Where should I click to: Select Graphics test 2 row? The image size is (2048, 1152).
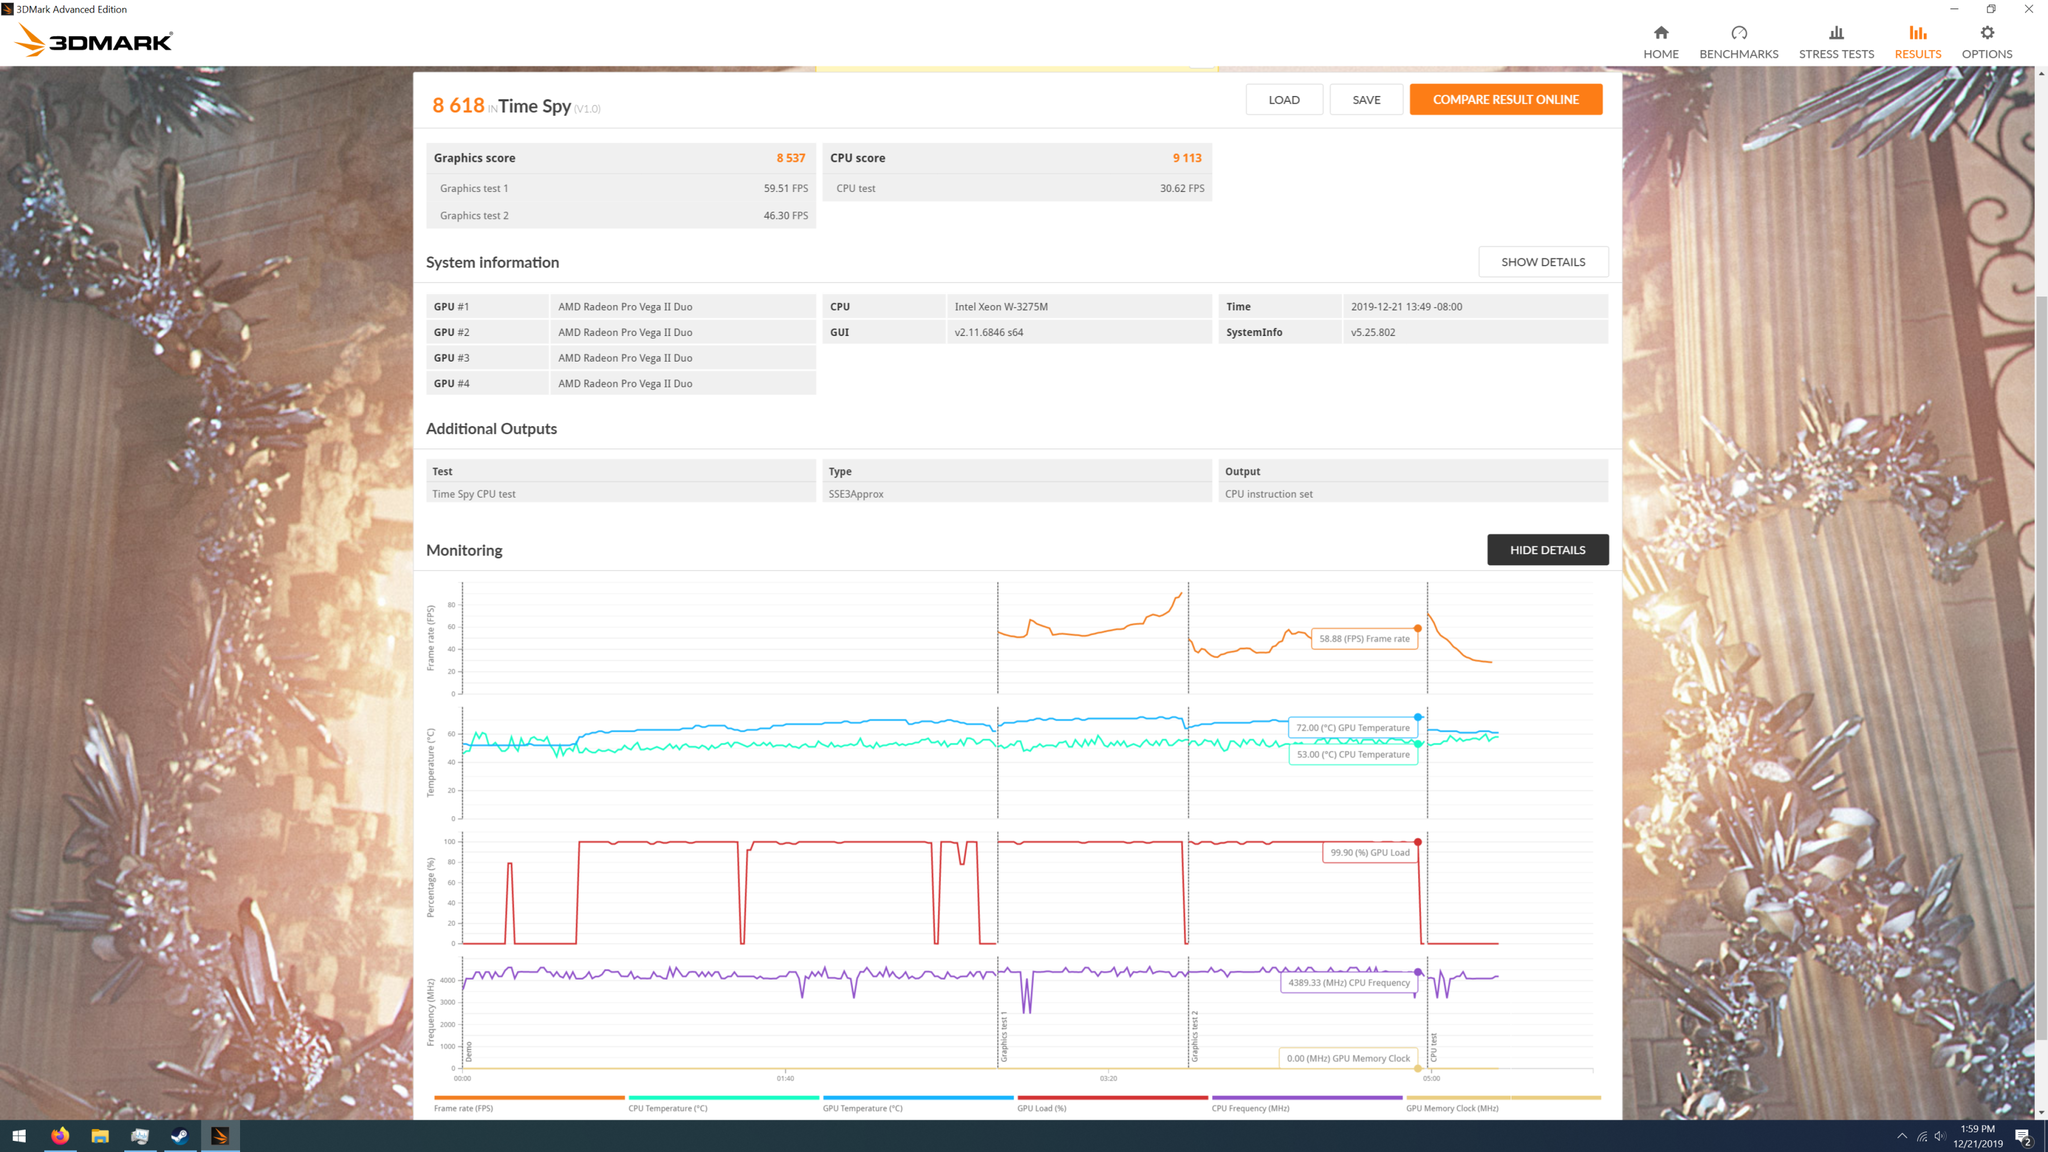coord(621,215)
